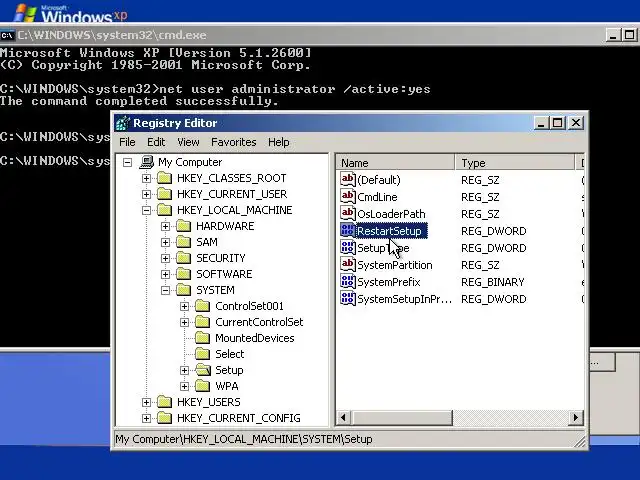Click the WPA key folder icon
Viewport: 640px width, 480px height.
coord(202,386)
